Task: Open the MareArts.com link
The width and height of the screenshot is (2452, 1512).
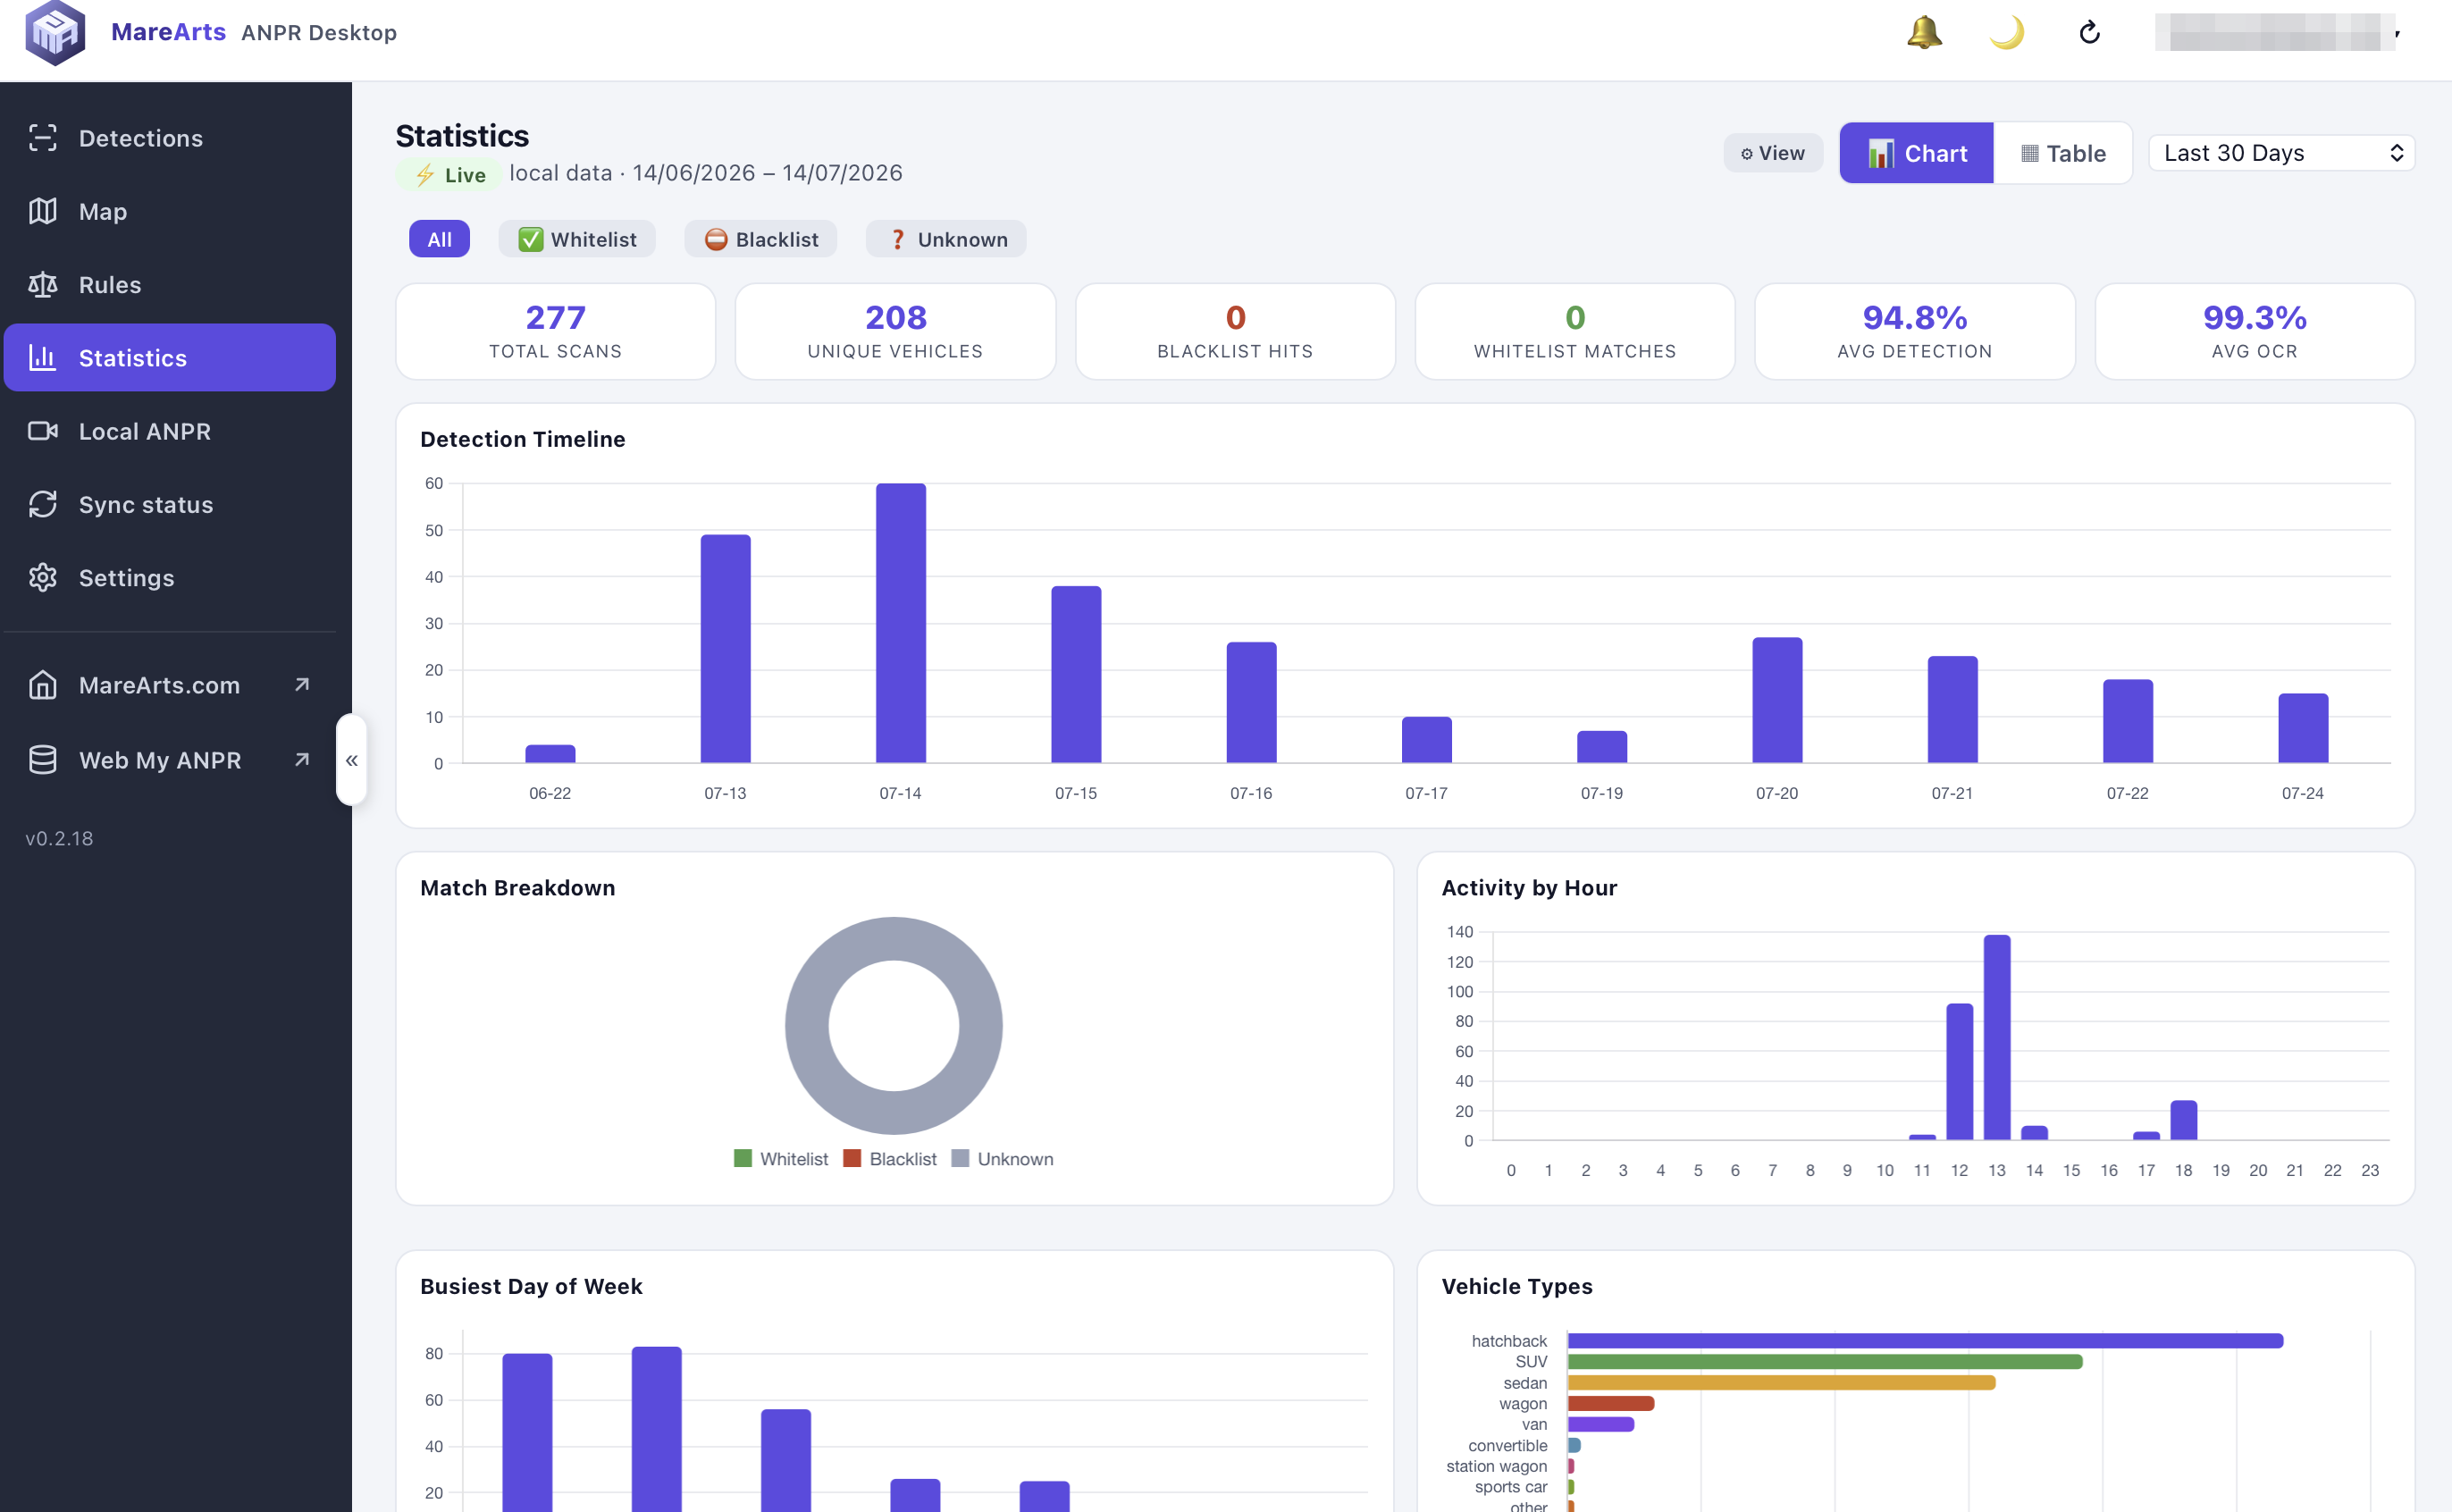Action: pyautogui.click(x=170, y=685)
